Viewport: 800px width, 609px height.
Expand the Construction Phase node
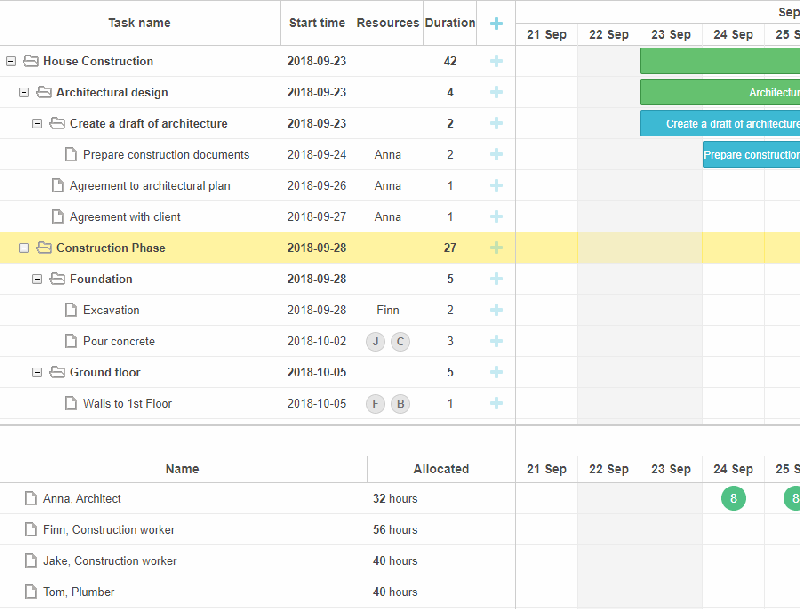pyautogui.click(x=24, y=247)
